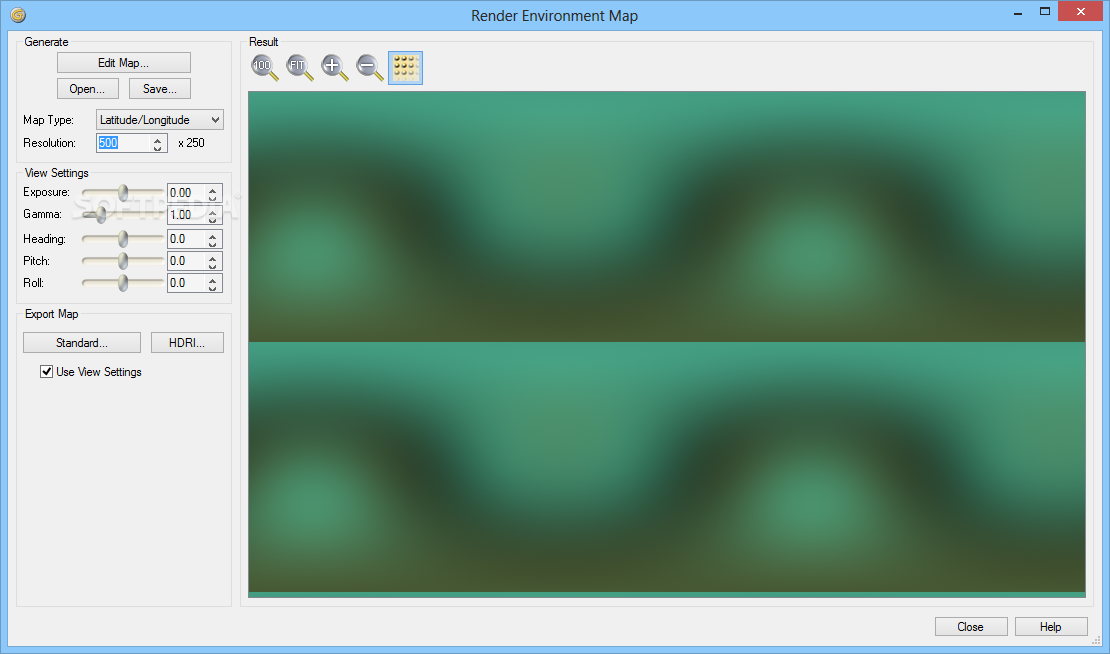Uncheck Use View Settings
Image resolution: width=1110 pixels, height=654 pixels.
47,372
